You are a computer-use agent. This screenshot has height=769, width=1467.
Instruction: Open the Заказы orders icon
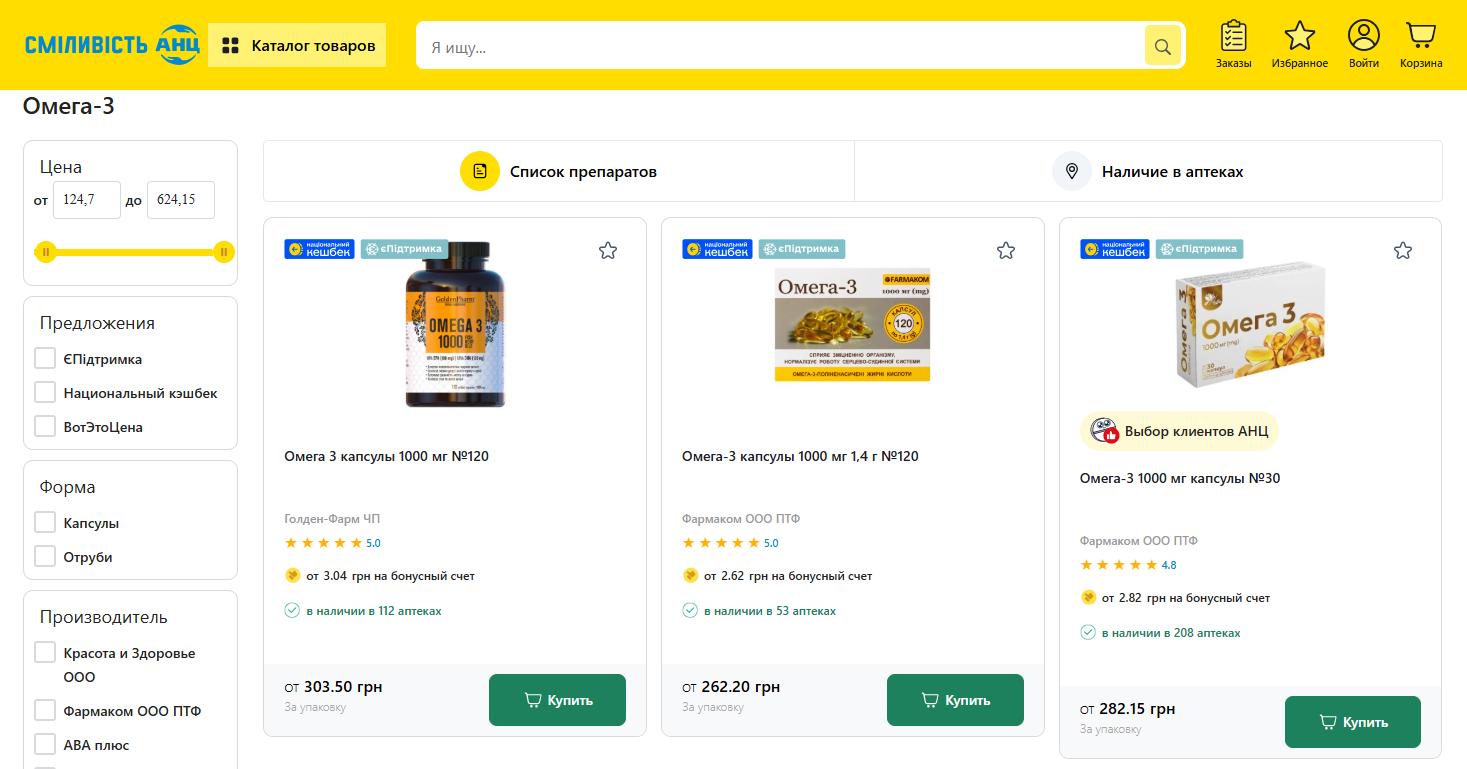pos(1233,45)
